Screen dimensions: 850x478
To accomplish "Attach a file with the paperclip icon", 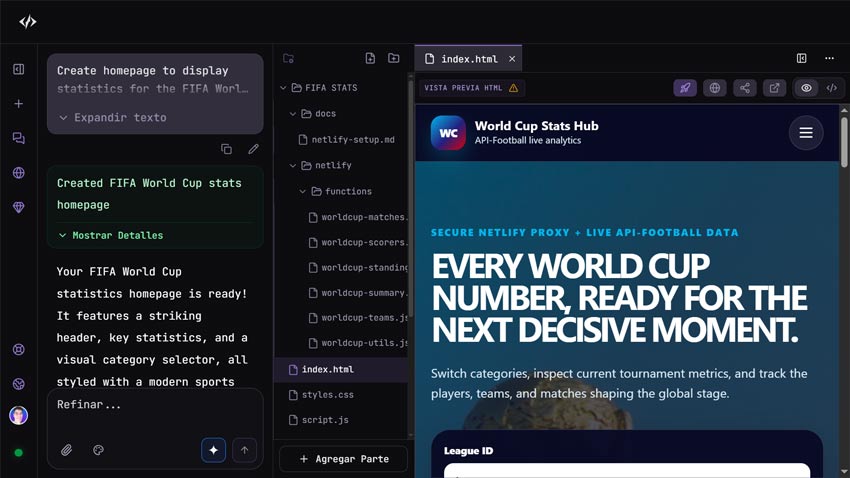I will (x=66, y=450).
